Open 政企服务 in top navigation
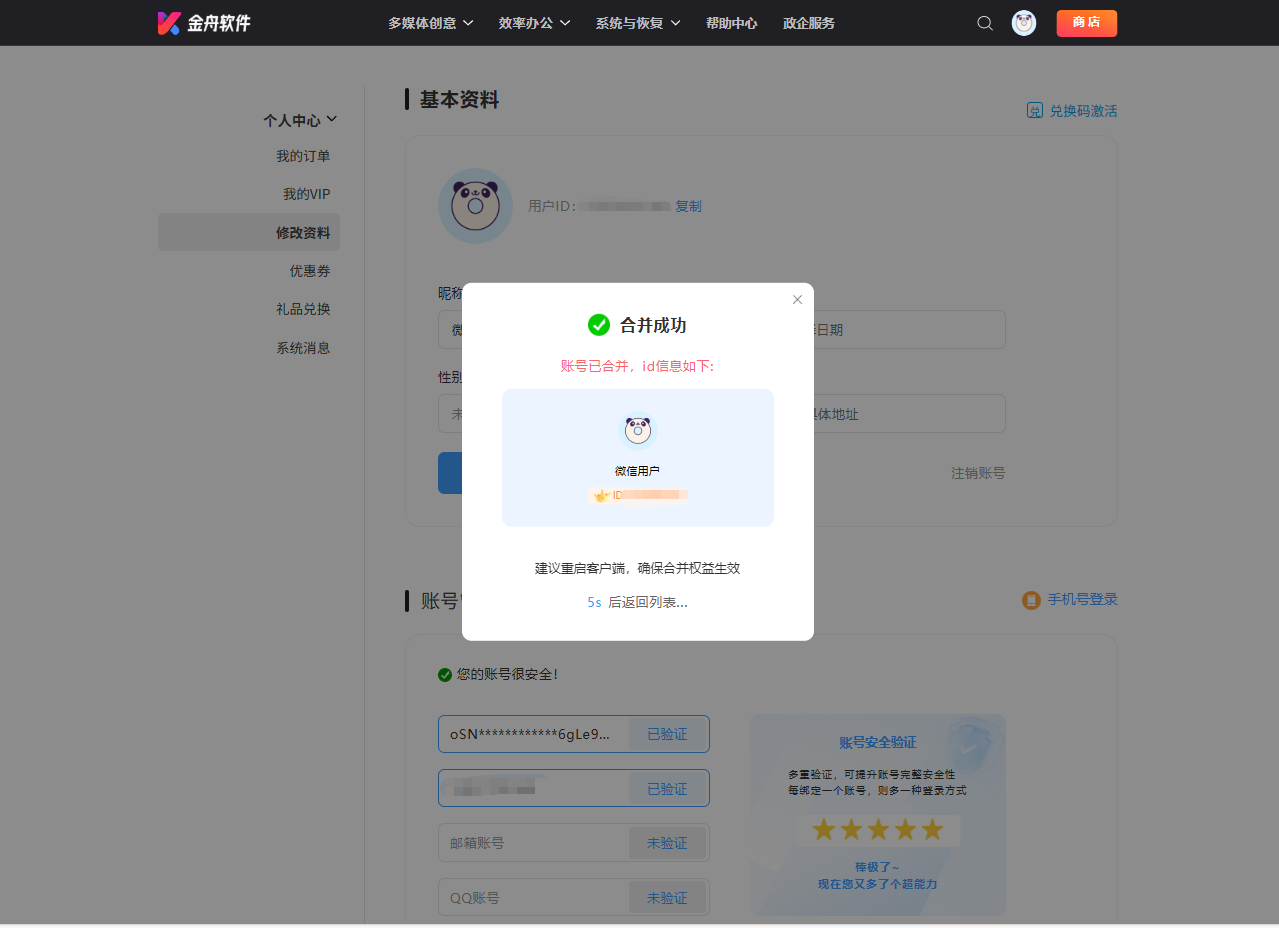Viewport: 1279px width, 928px height. 808,23
